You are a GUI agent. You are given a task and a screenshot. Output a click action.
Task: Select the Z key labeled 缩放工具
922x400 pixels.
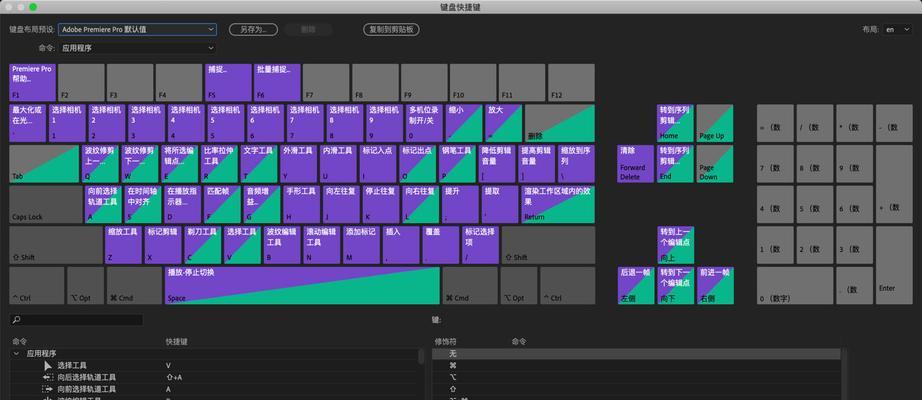(123, 245)
